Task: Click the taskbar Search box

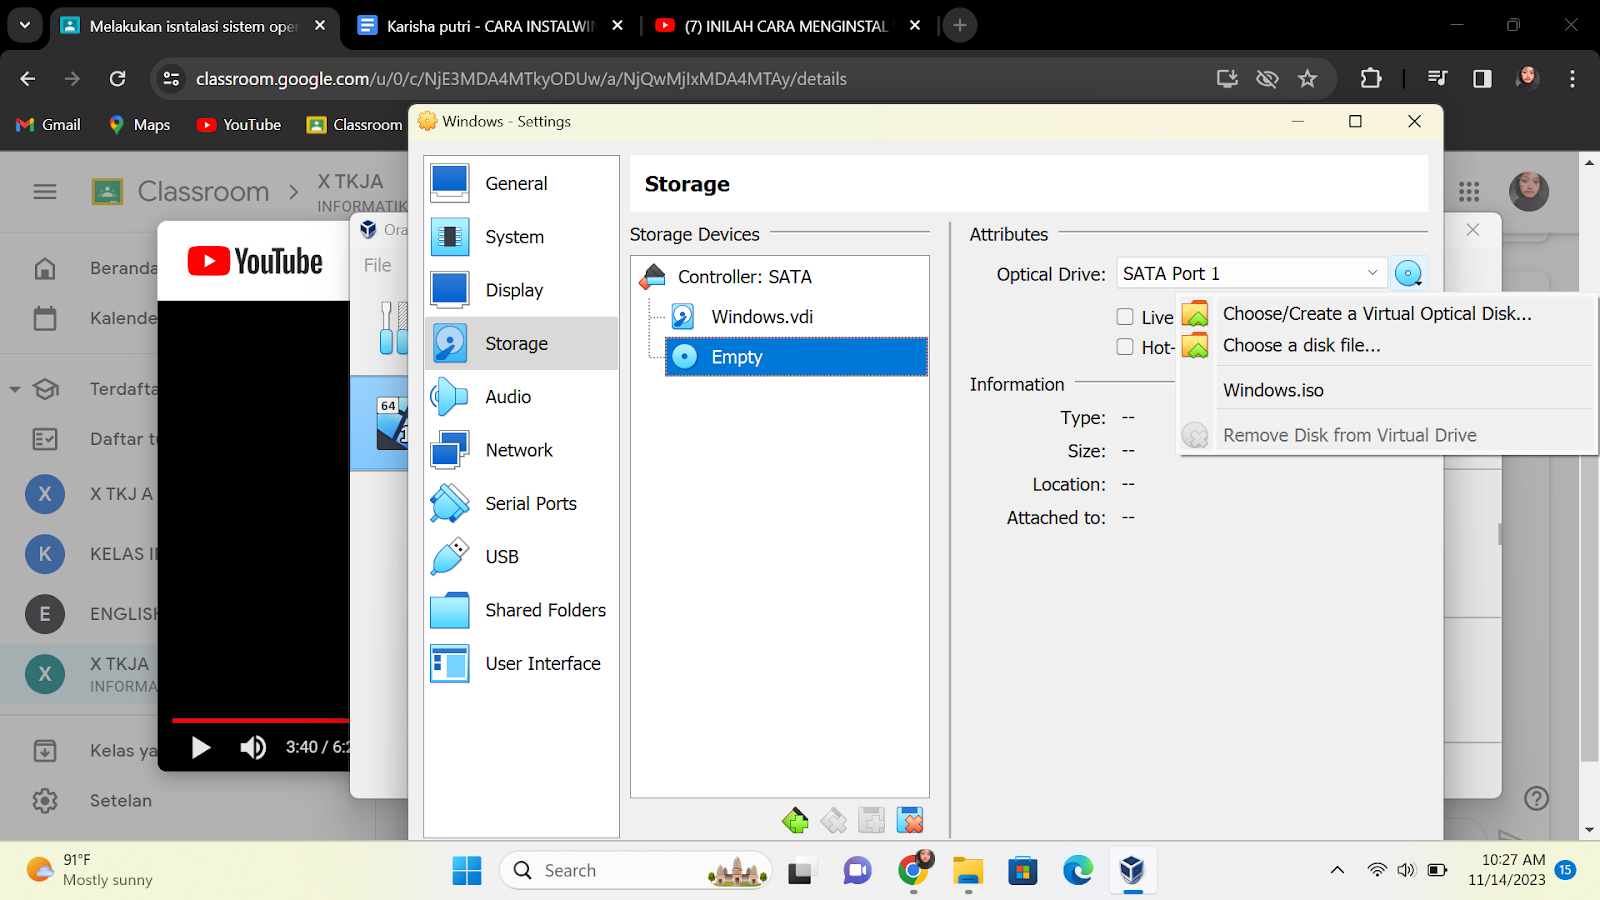Action: click(636, 870)
